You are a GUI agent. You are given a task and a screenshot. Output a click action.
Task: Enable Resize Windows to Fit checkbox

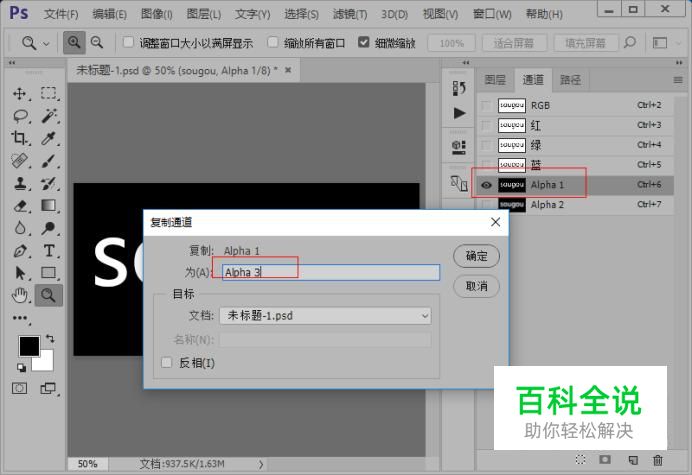click(128, 42)
